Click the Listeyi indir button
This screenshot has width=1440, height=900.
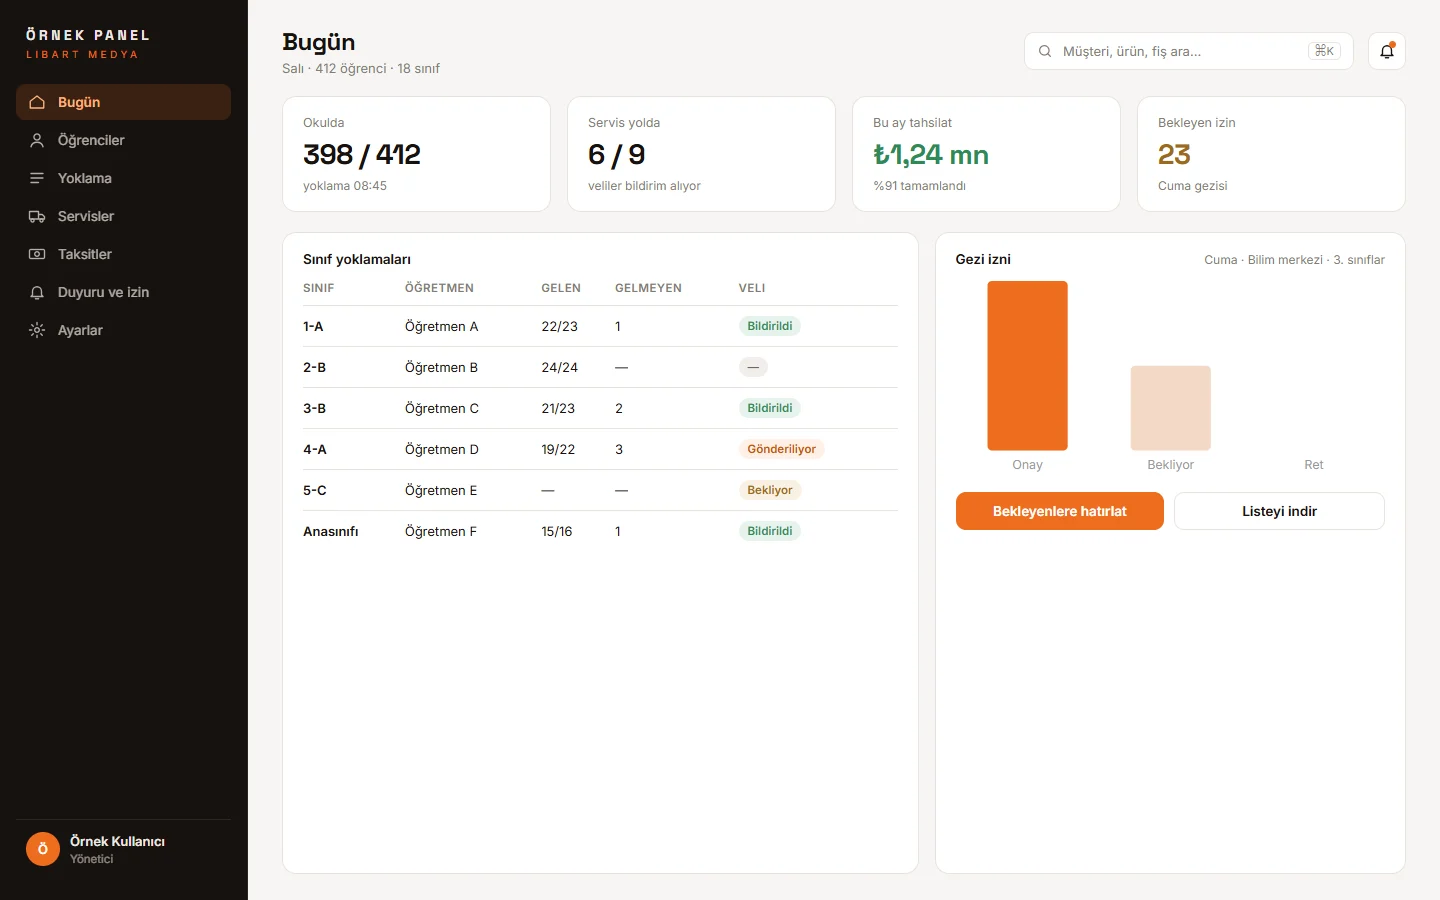coord(1279,511)
